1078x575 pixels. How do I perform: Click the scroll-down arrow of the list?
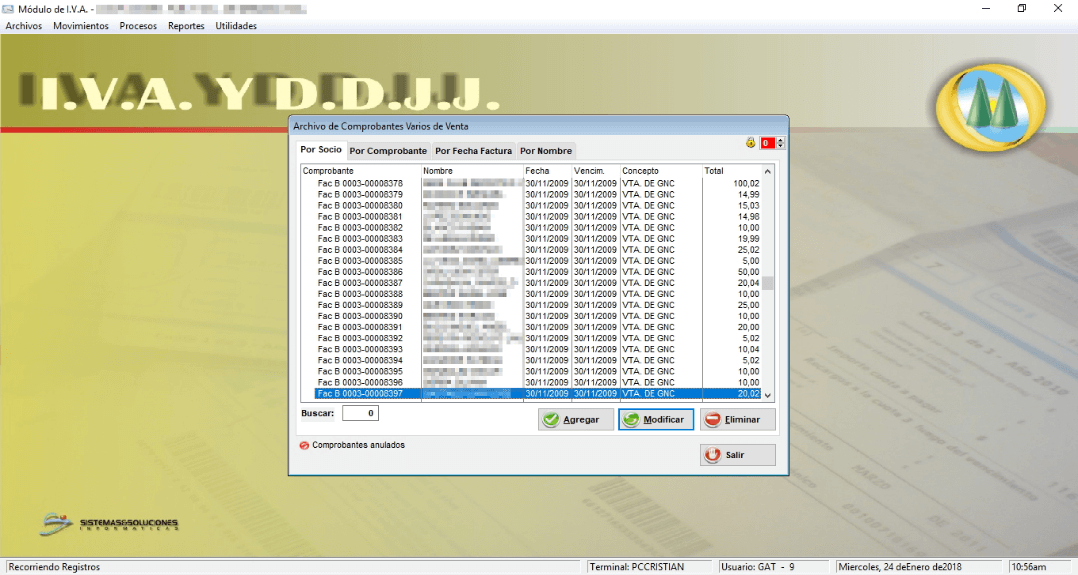[x=768, y=395]
